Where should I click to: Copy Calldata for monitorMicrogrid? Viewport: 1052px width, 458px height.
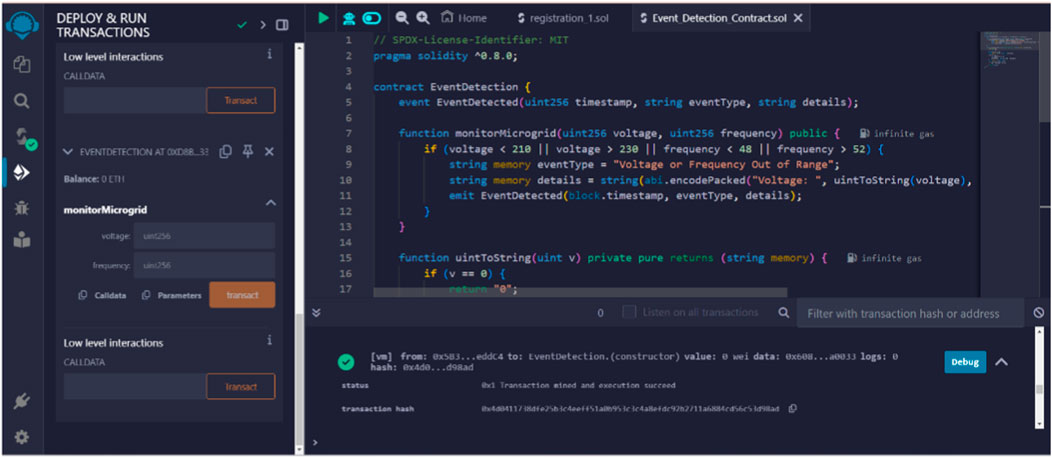(x=102, y=295)
